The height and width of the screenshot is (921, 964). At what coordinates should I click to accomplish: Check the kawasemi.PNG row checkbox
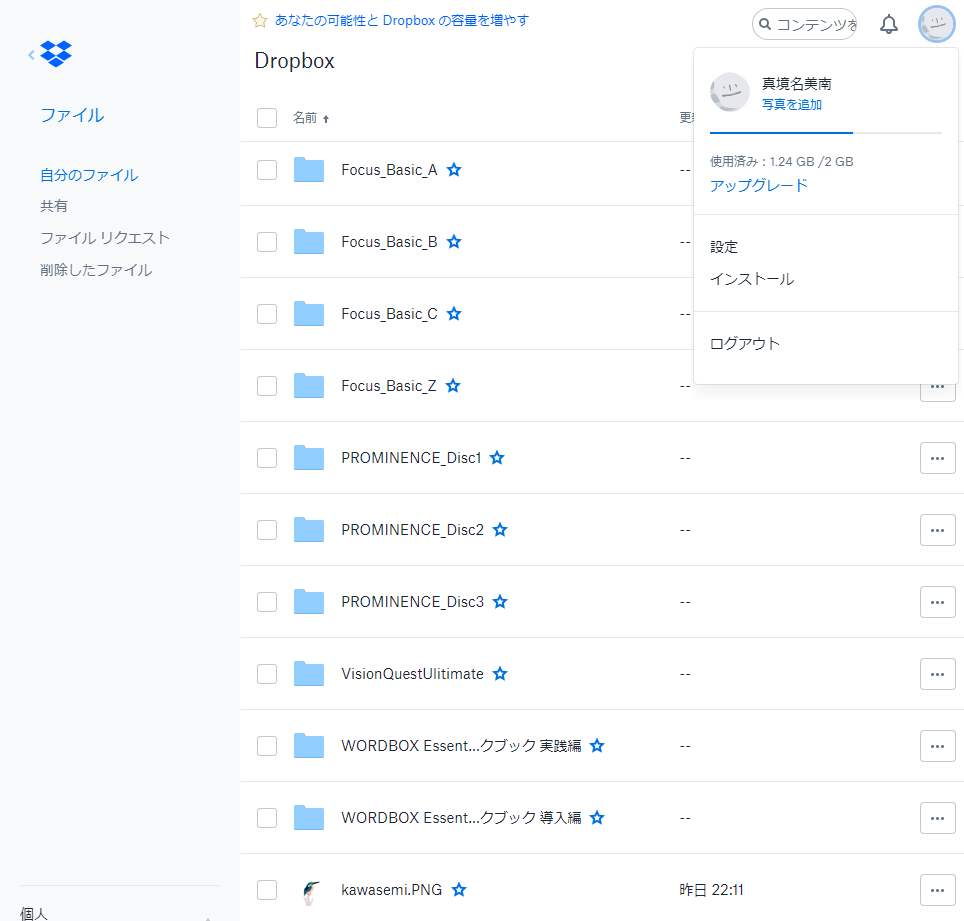267,890
